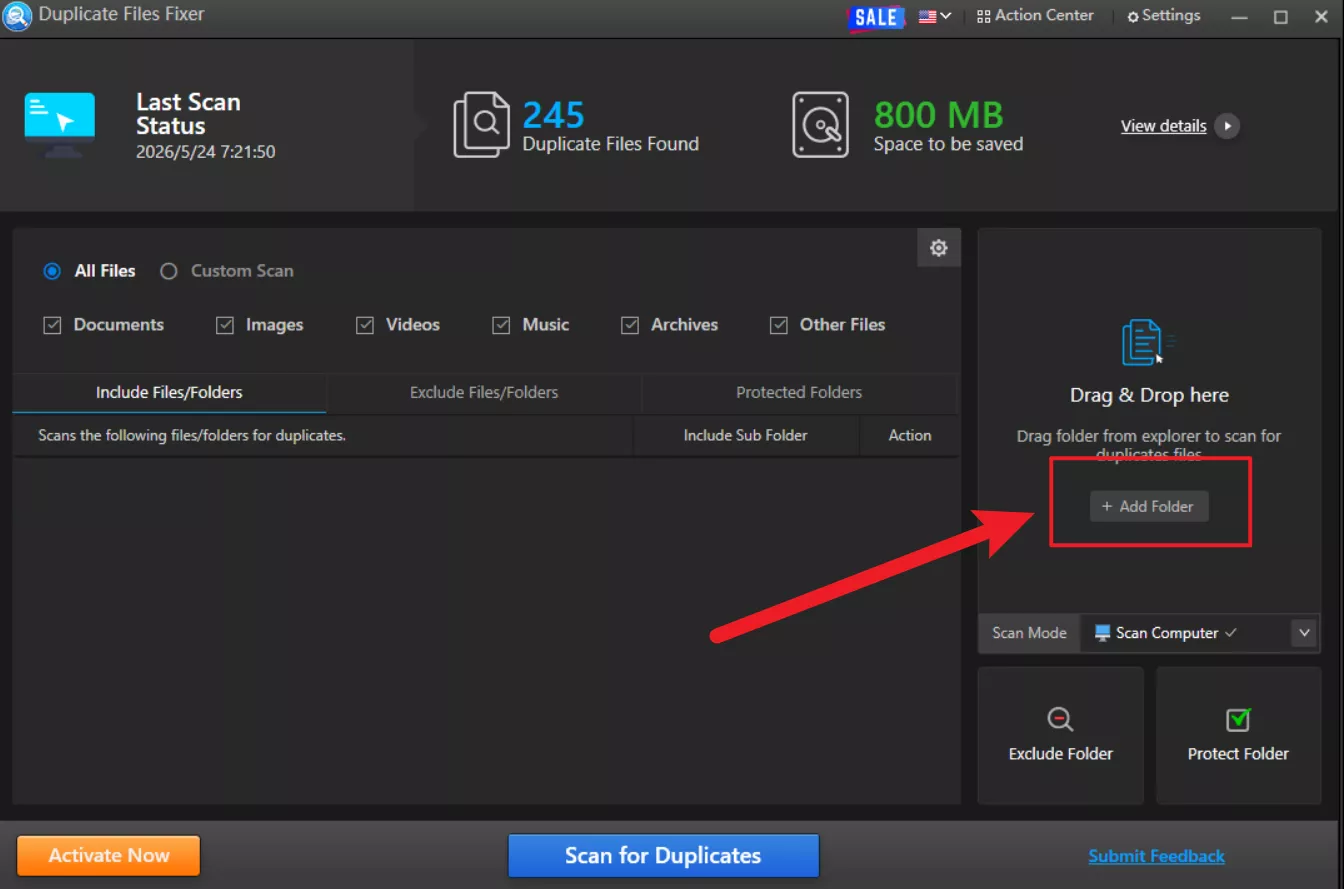This screenshot has height=889, width=1344.
Task: Uncheck the Music checkbox
Action: [x=501, y=325]
